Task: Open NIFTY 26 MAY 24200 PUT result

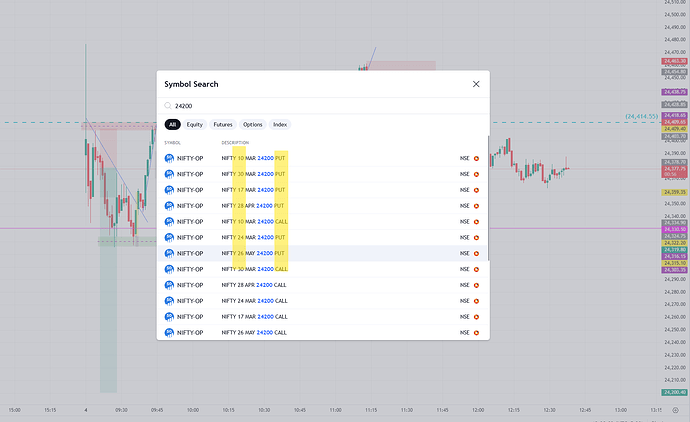Action: 254,253
